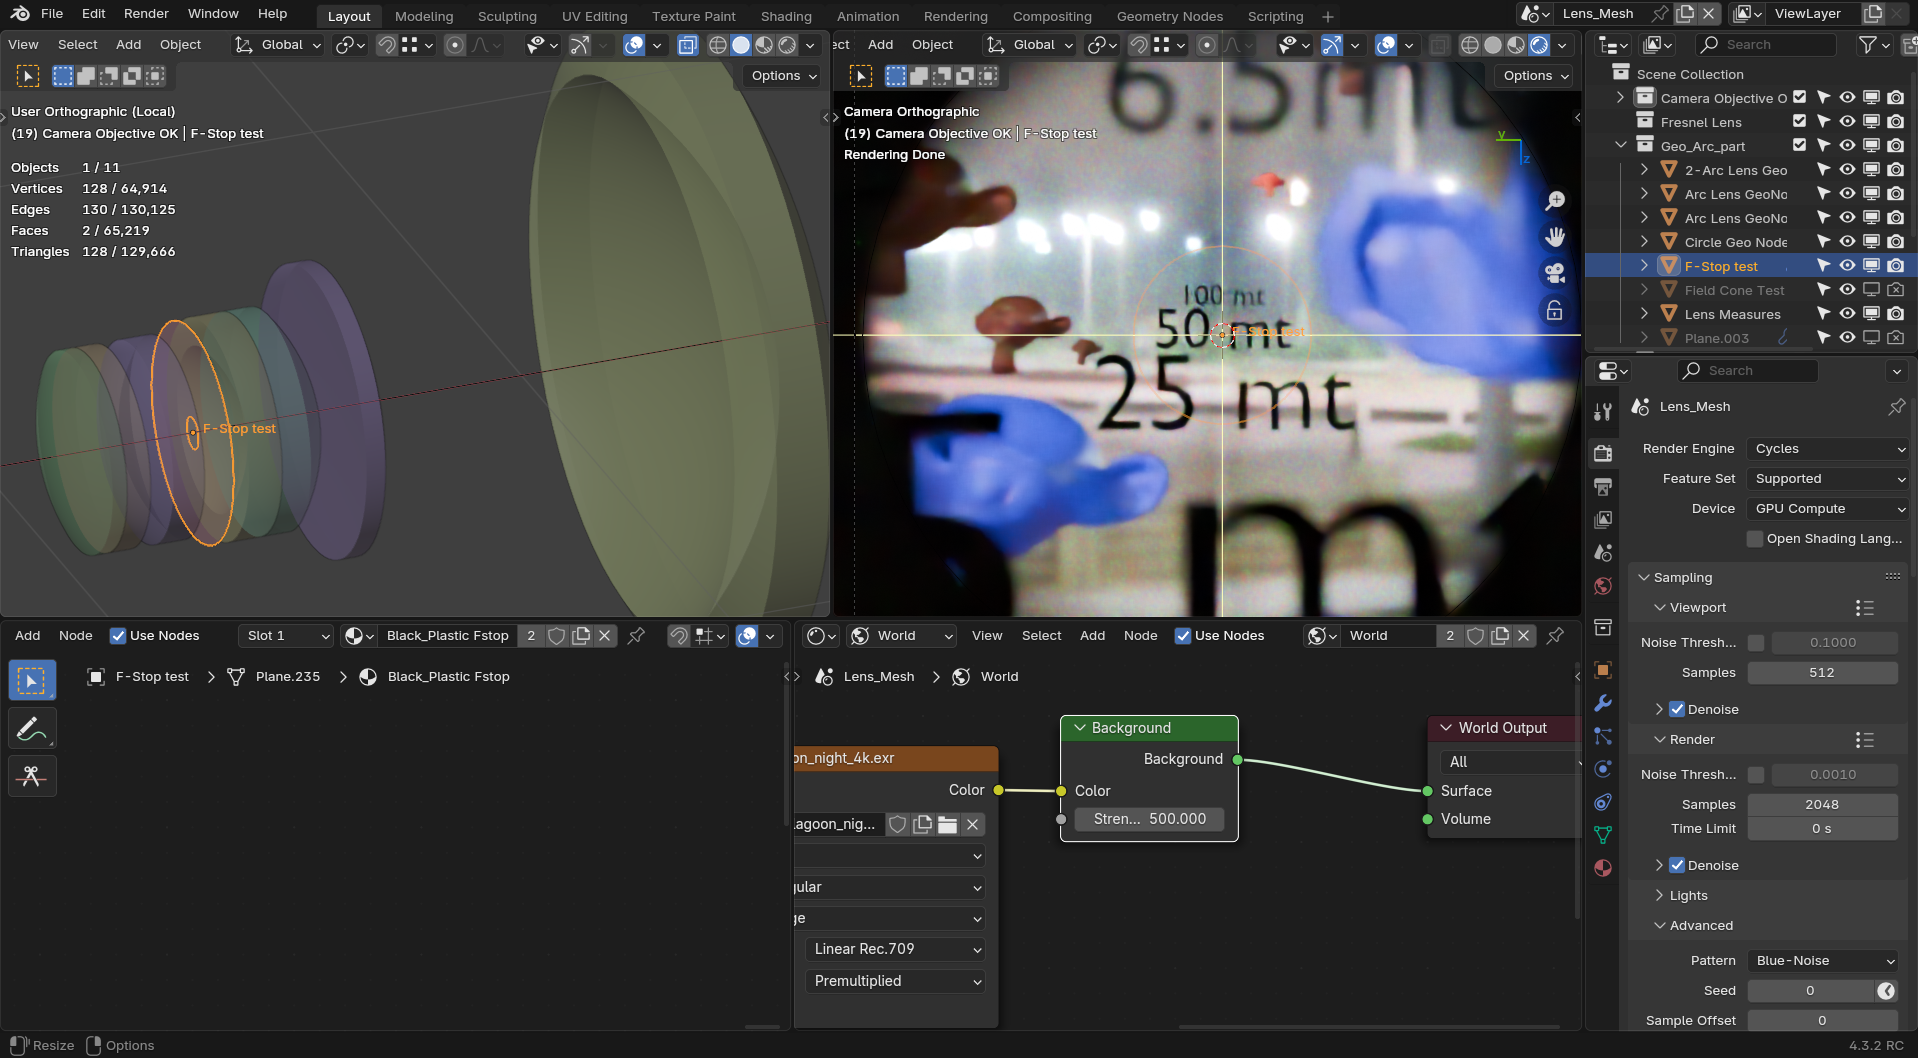Viewport: 1918px width, 1058px height.
Task: Open Render Engine dropdown
Action: click(1828, 449)
